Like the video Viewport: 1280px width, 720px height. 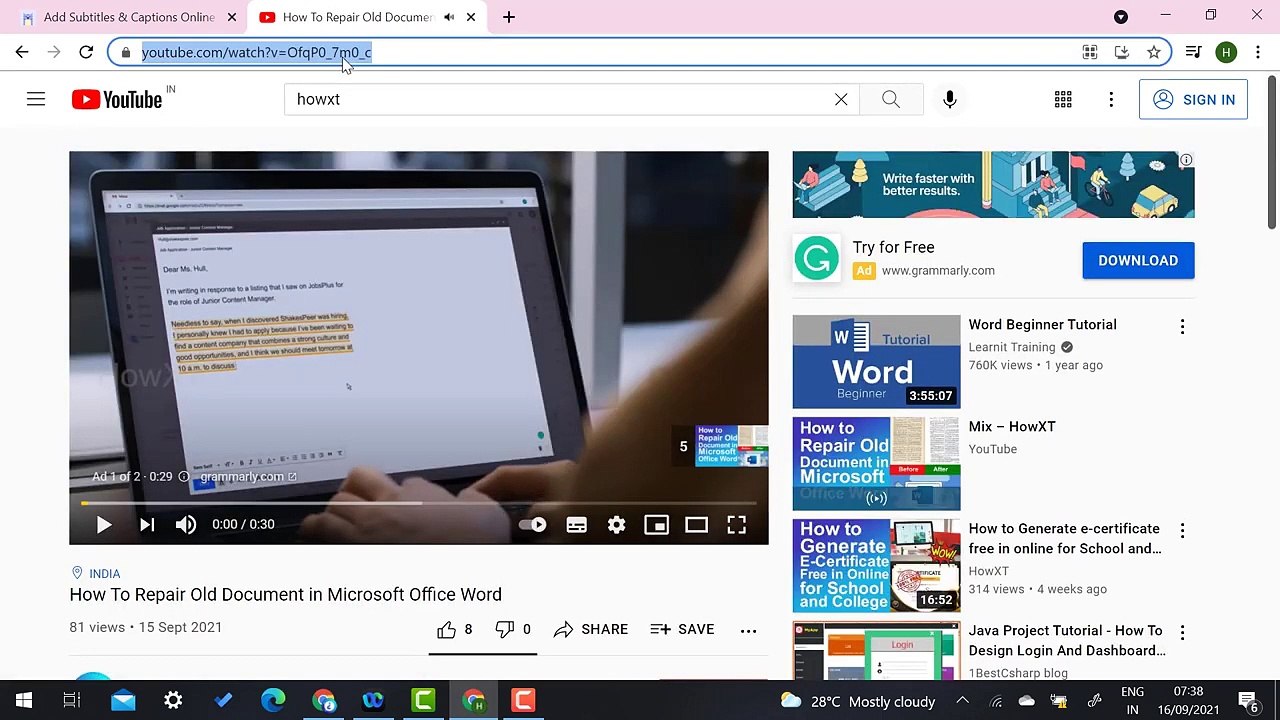point(454,629)
